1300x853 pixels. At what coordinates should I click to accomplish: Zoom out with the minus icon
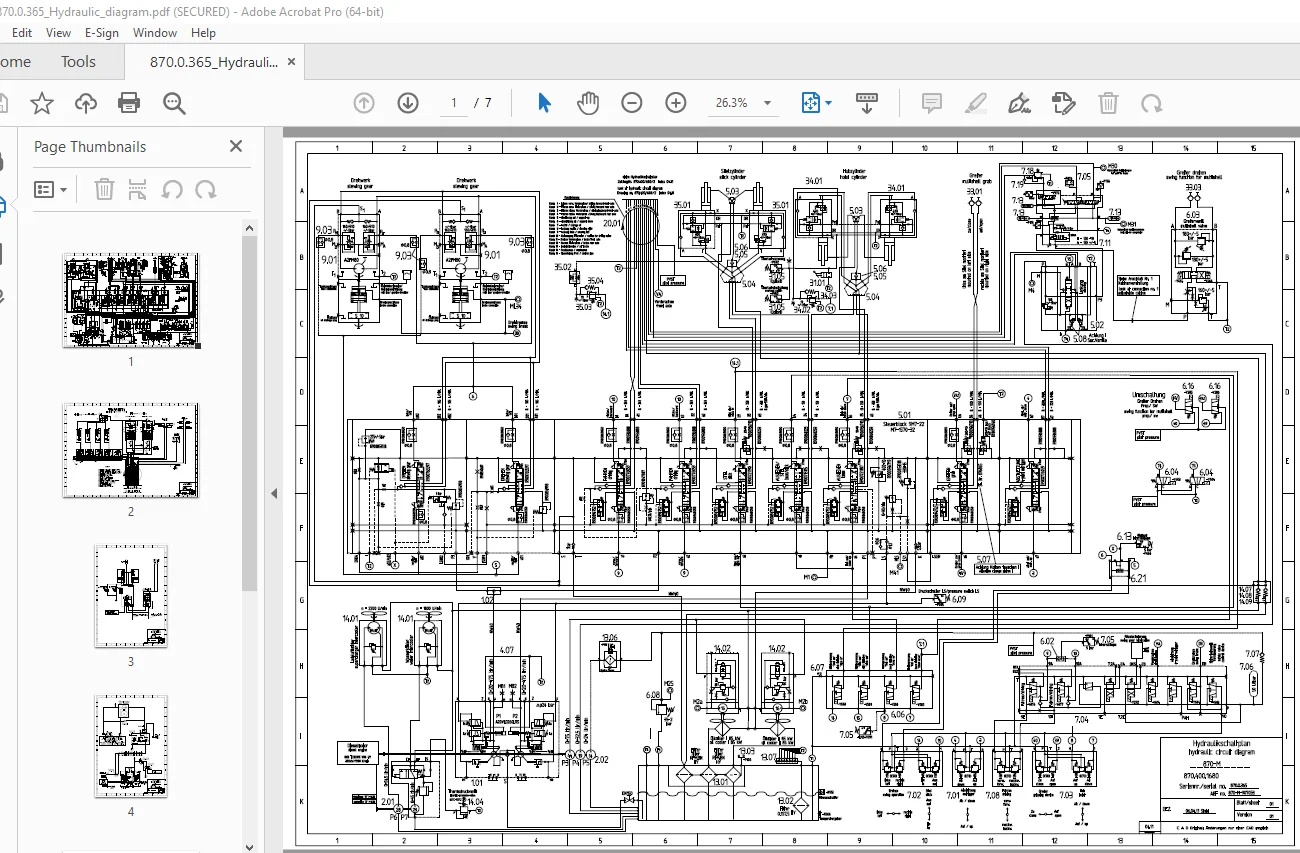pos(631,102)
